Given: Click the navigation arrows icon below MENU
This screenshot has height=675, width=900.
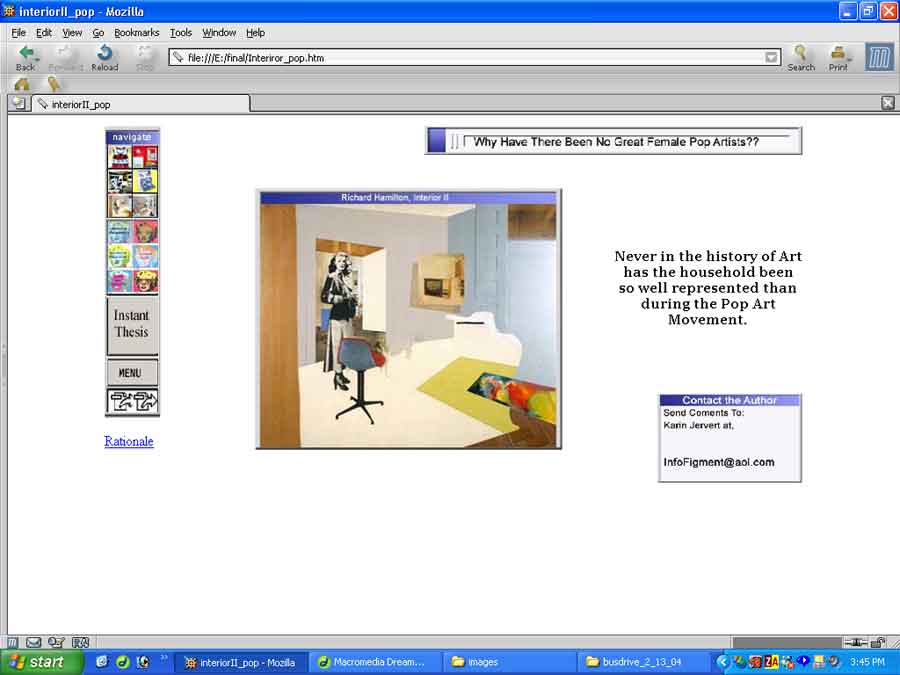Looking at the screenshot, I should click(x=132, y=402).
